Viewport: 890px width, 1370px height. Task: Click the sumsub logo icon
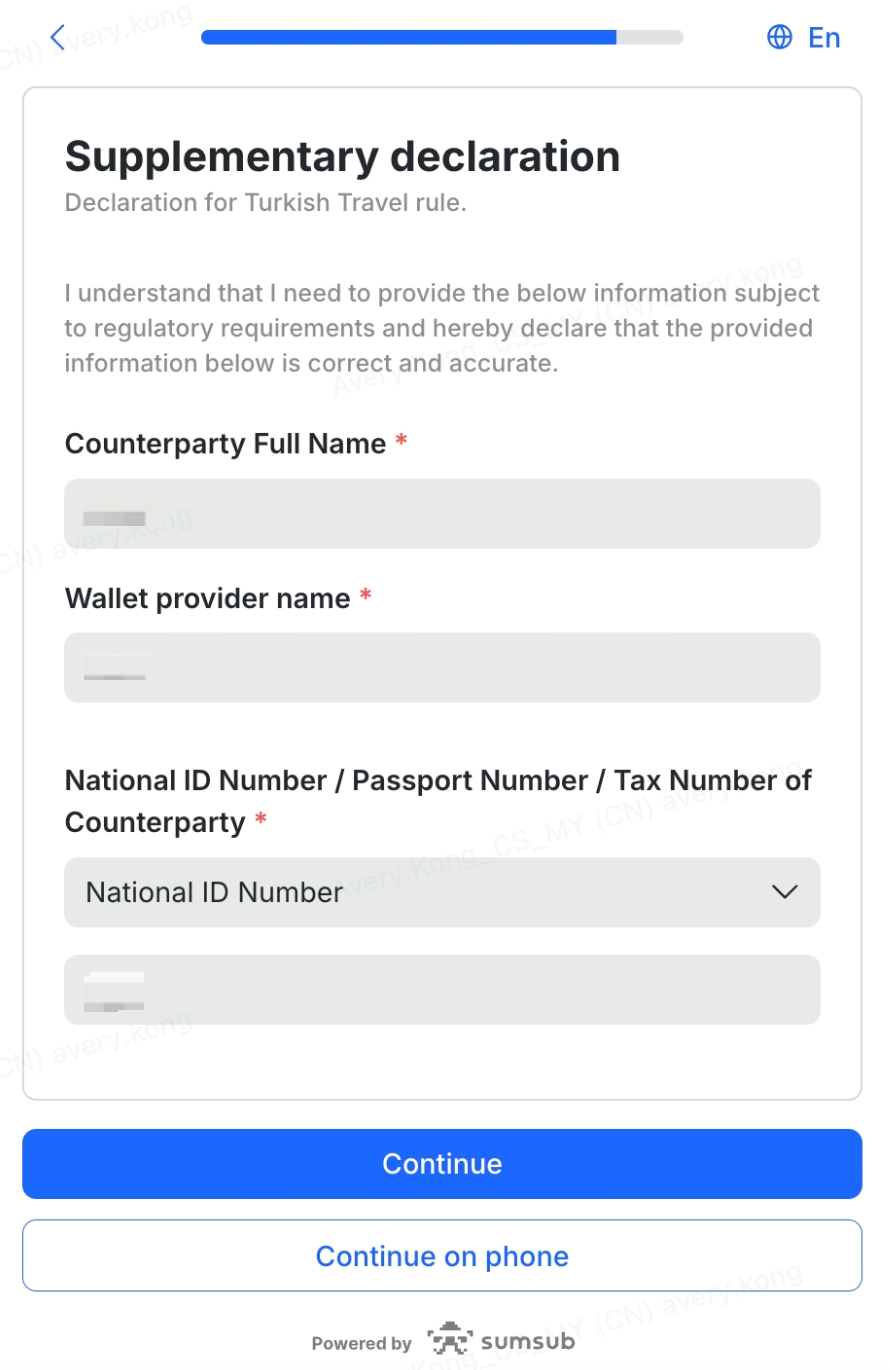pyautogui.click(x=449, y=1340)
